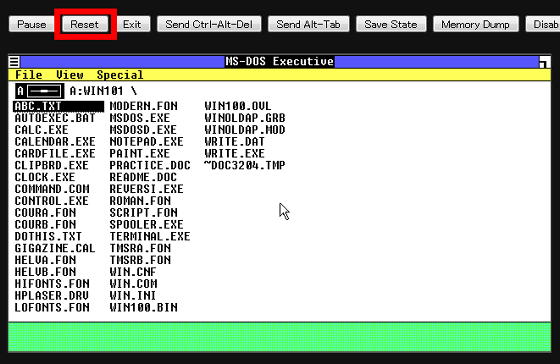Screen dimensions: 560x364
Task: Click the A:WIN101 \ path label
Action: point(103,91)
